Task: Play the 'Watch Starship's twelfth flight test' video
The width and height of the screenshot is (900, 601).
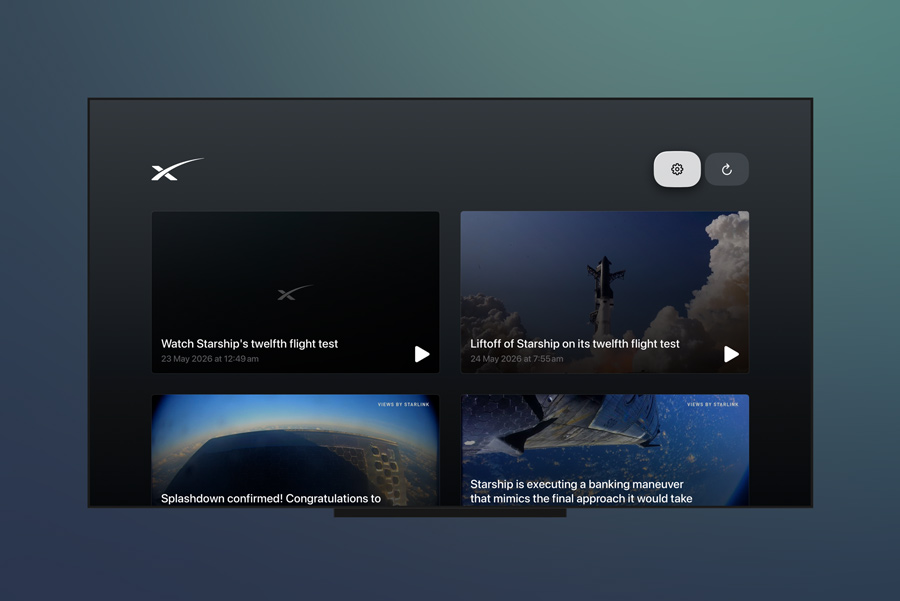Action: pyautogui.click(x=422, y=354)
